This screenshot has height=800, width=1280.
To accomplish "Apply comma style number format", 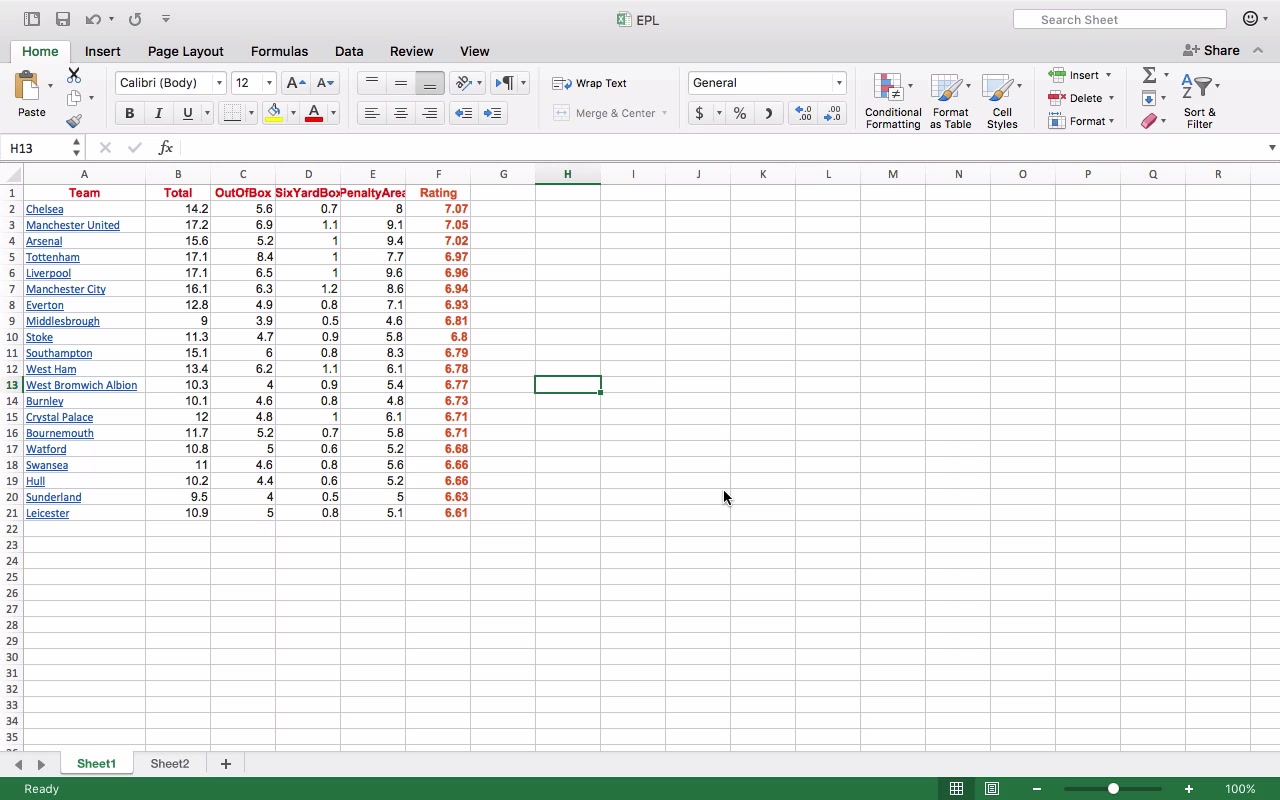I will click(768, 113).
